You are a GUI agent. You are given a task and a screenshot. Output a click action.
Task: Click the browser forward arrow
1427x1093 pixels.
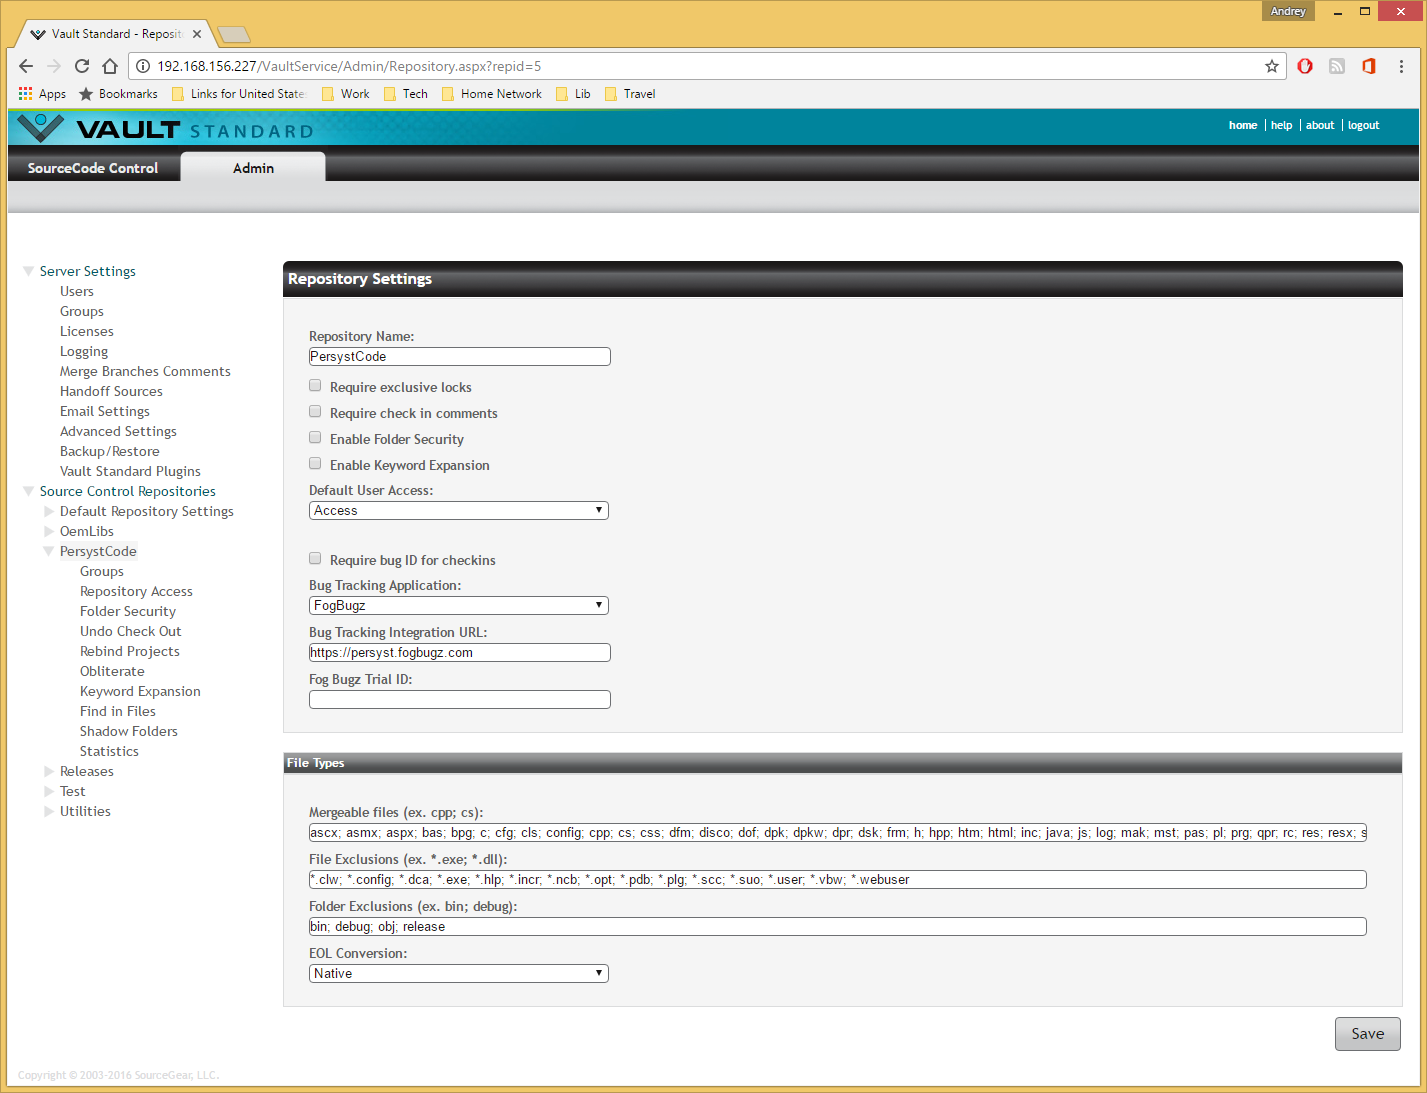click(x=54, y=66)
